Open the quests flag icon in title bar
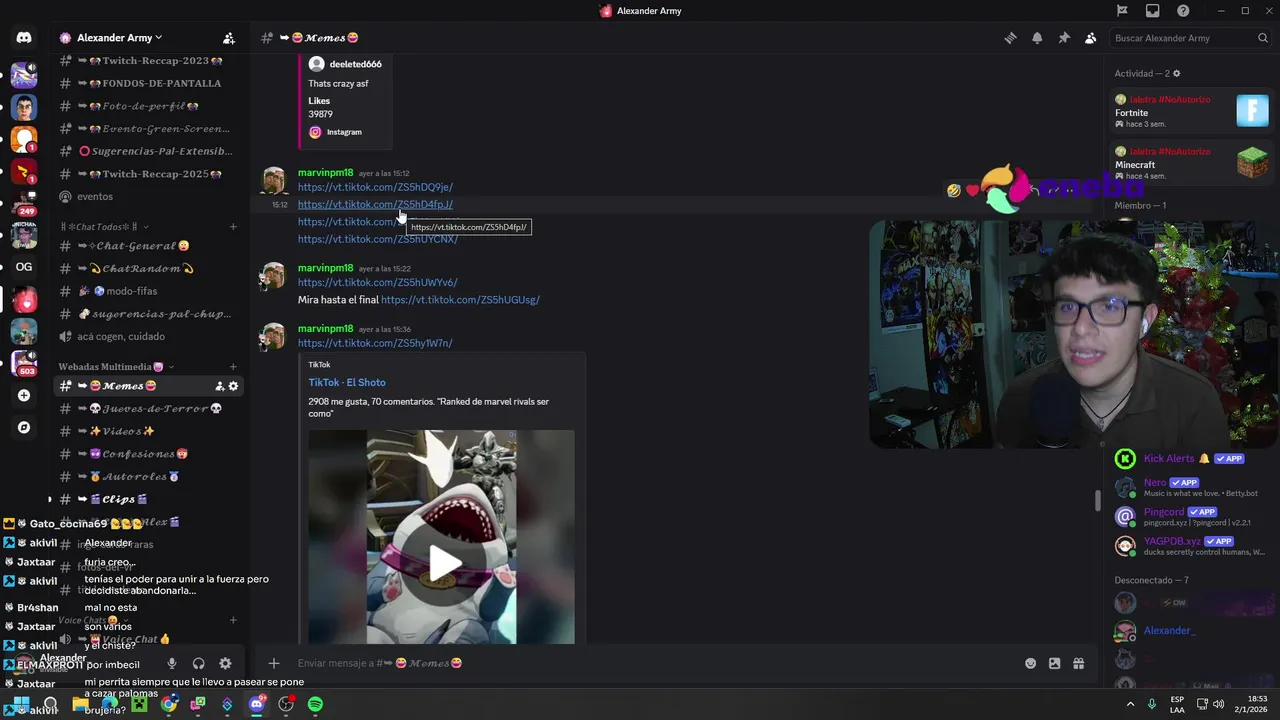Viewport: 1280px width, 720px height. click(1122, 11)
